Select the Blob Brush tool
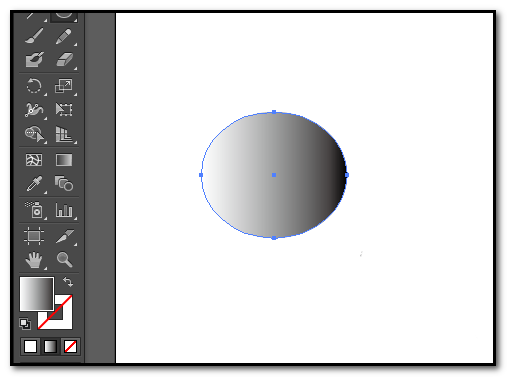 point(34,60)
